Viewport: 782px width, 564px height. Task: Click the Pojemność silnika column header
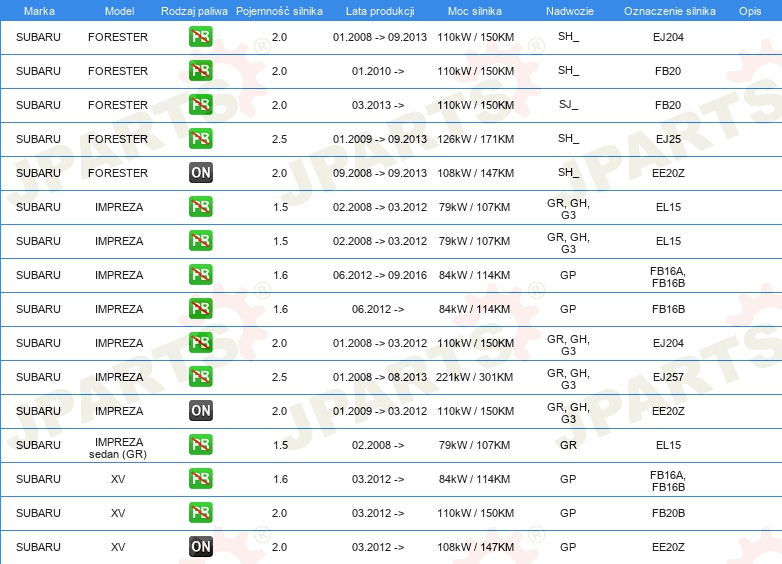coord(279,9)
